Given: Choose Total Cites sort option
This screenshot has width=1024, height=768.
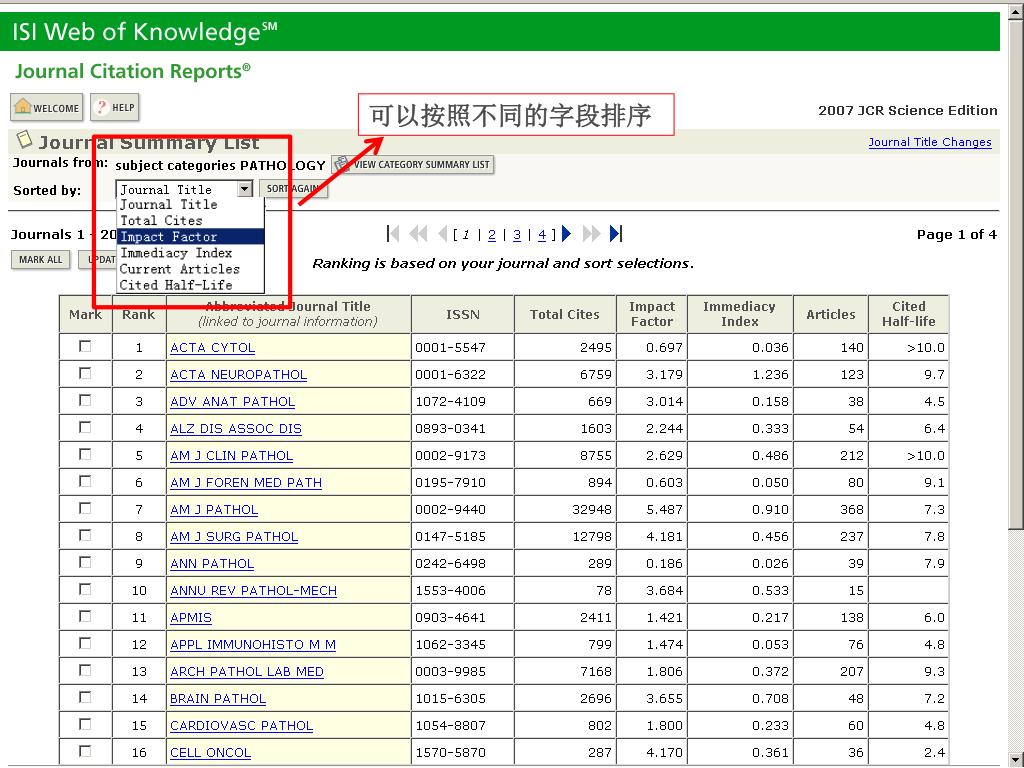Looking at the screenshot, I should point(190,221).
